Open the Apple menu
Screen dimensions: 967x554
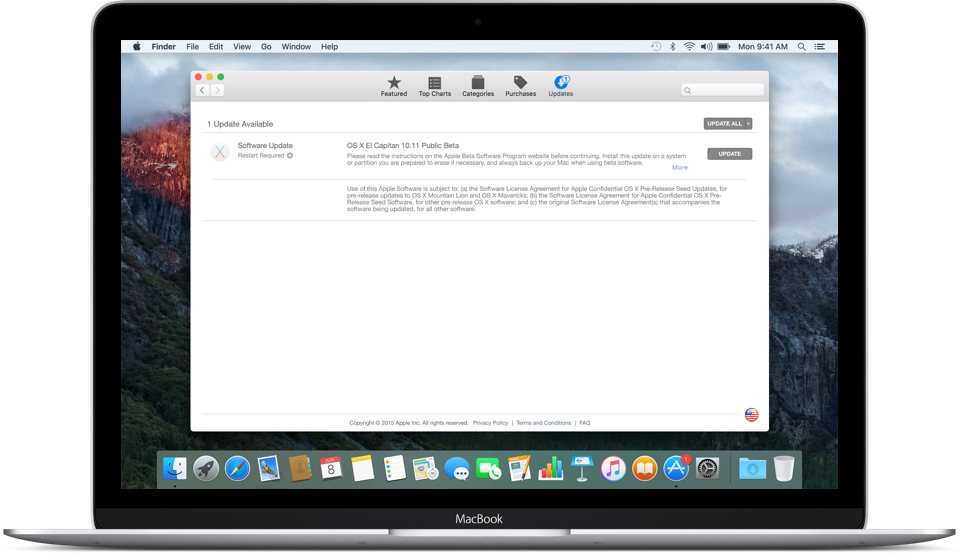137,46
